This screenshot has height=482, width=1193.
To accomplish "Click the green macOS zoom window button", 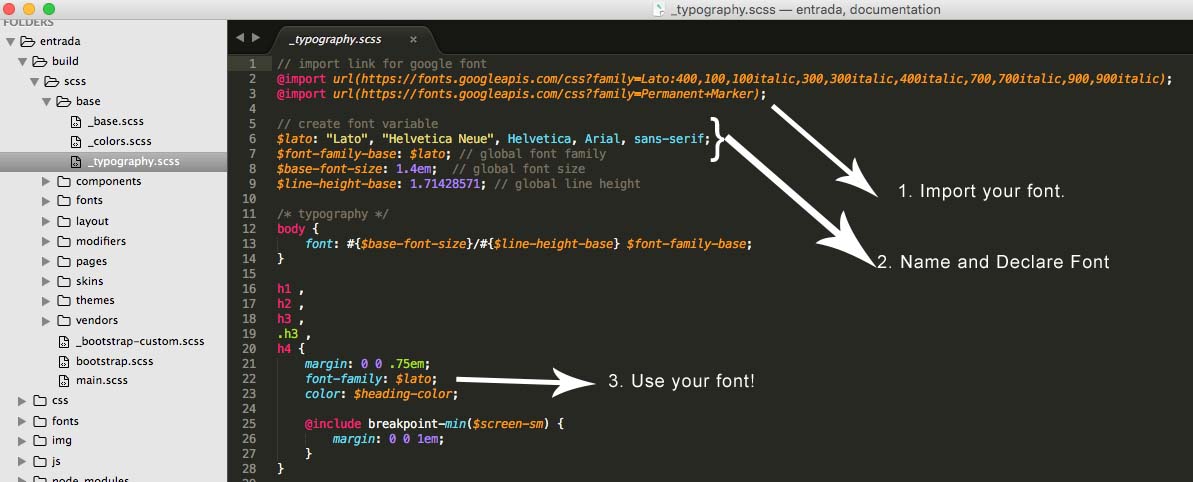I will coord(49,8).
